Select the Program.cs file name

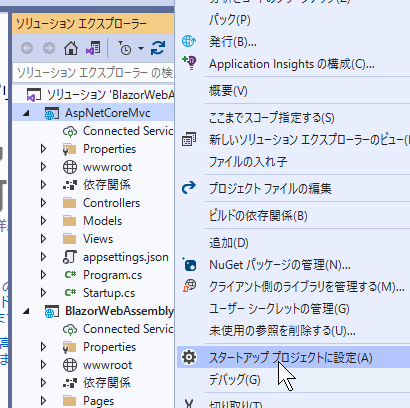(112, 275)
